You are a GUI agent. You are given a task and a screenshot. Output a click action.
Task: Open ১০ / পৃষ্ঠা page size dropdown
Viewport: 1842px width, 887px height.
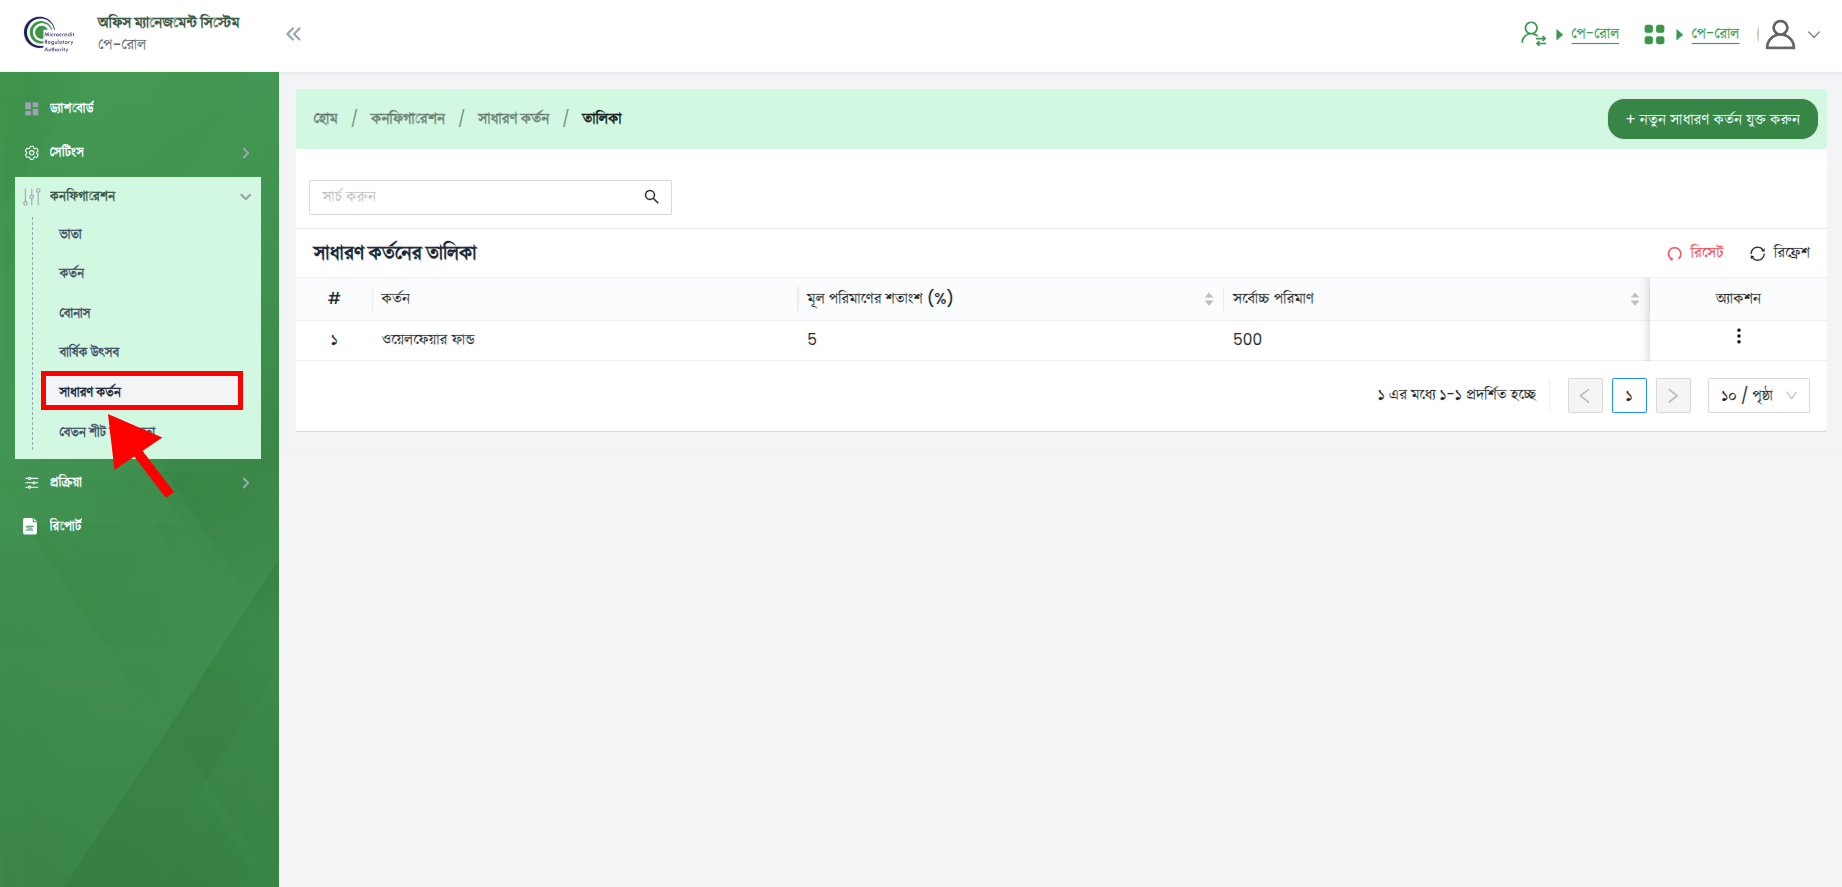tap(1759, 396)
